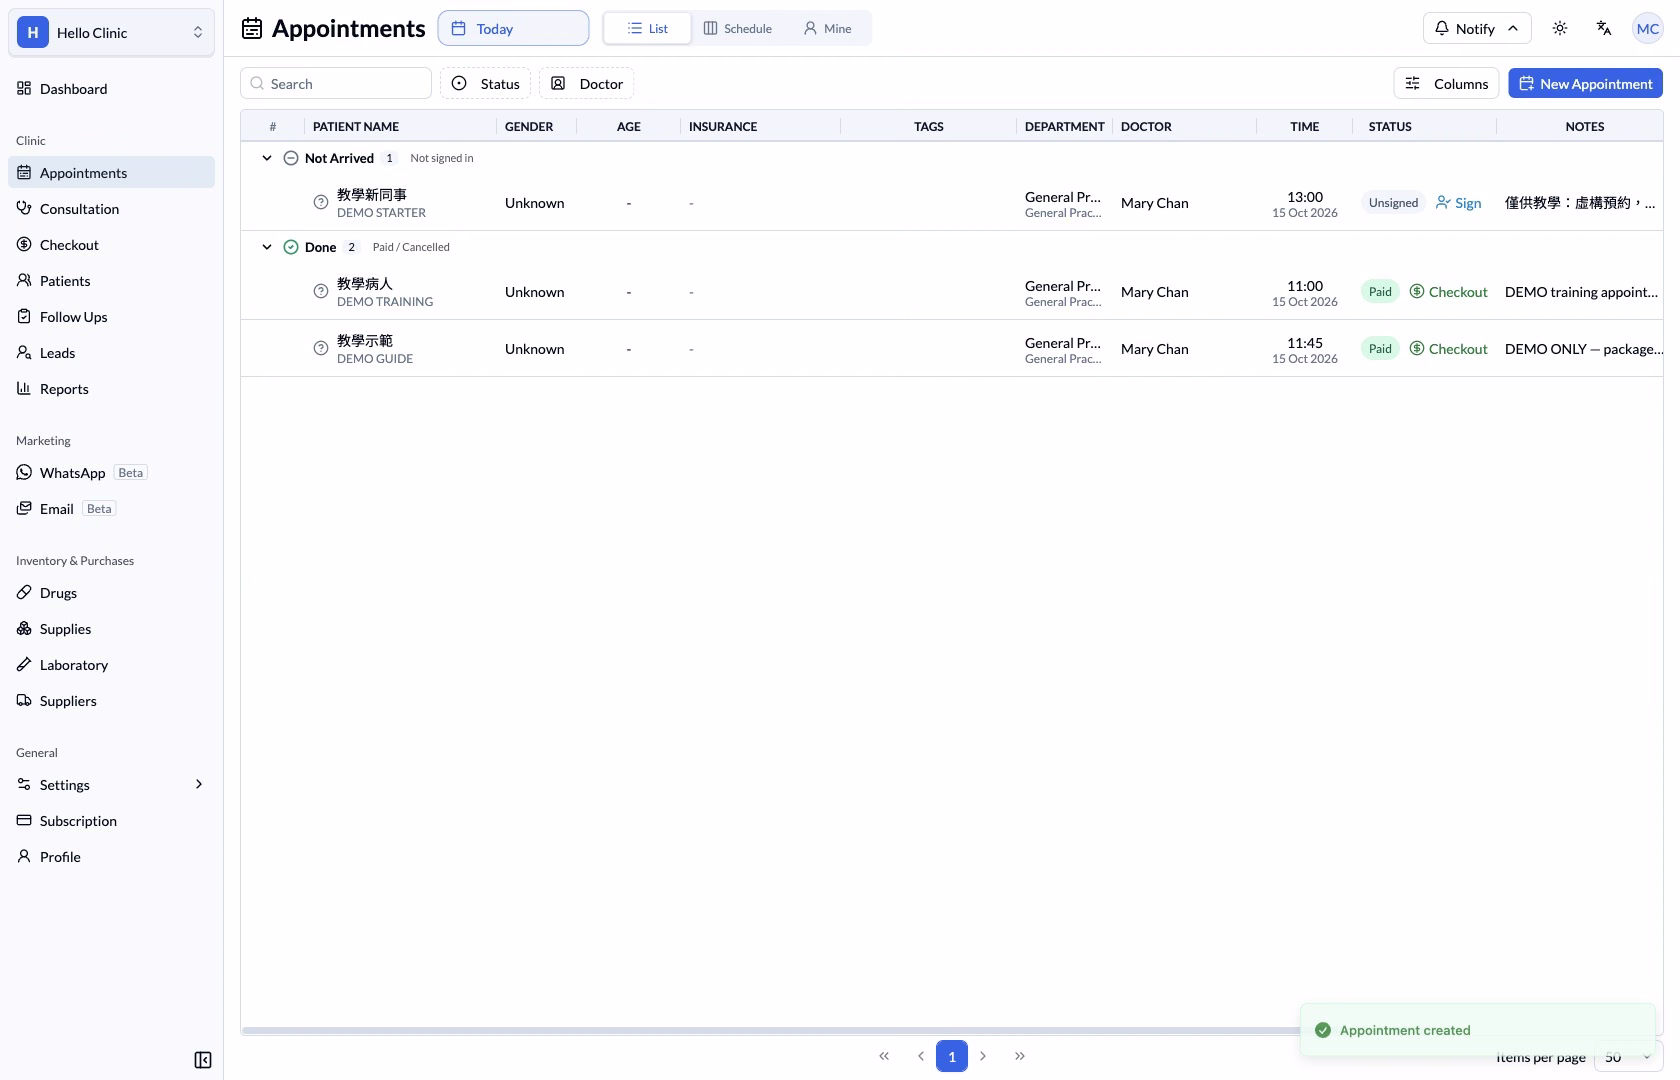Click page number 1 button
The width and height of the screenshot is (1680, 1080).
point(952,1056)
